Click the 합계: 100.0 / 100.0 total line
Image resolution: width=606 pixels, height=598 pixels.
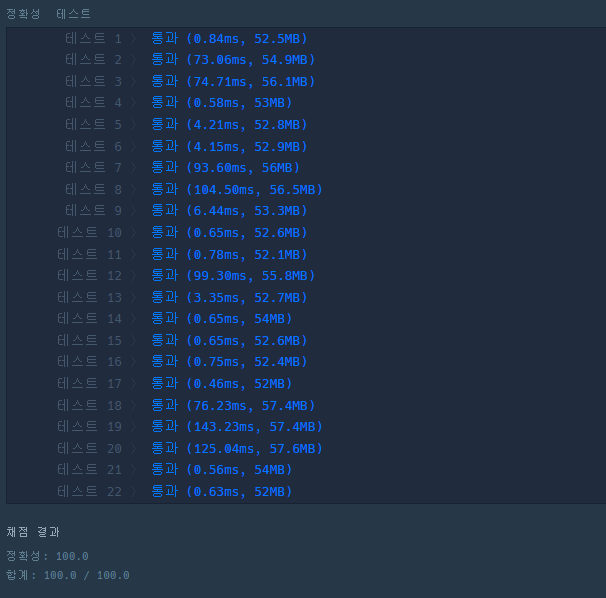pyautogui.click(x=68, y=575)
